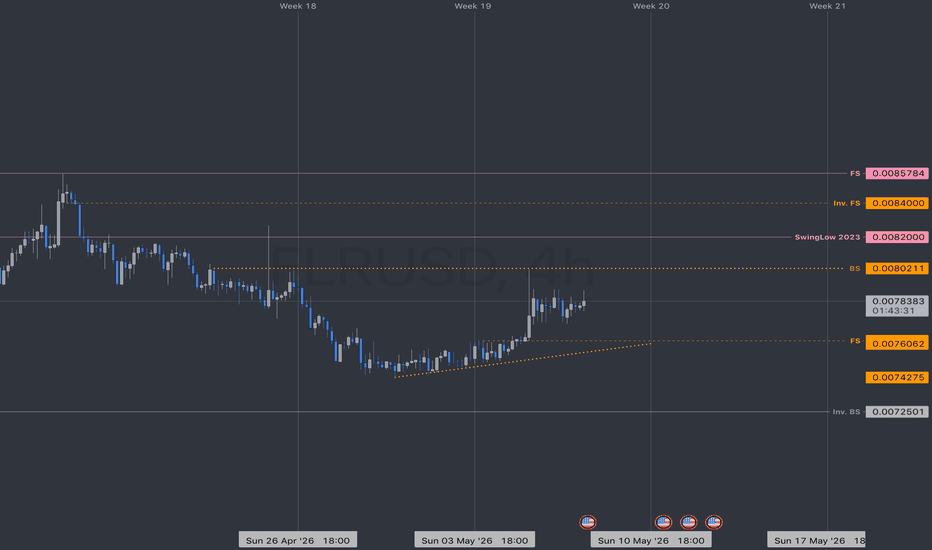Select the pink 0.0085784 price label
The image size is (932, 550).
897,174
